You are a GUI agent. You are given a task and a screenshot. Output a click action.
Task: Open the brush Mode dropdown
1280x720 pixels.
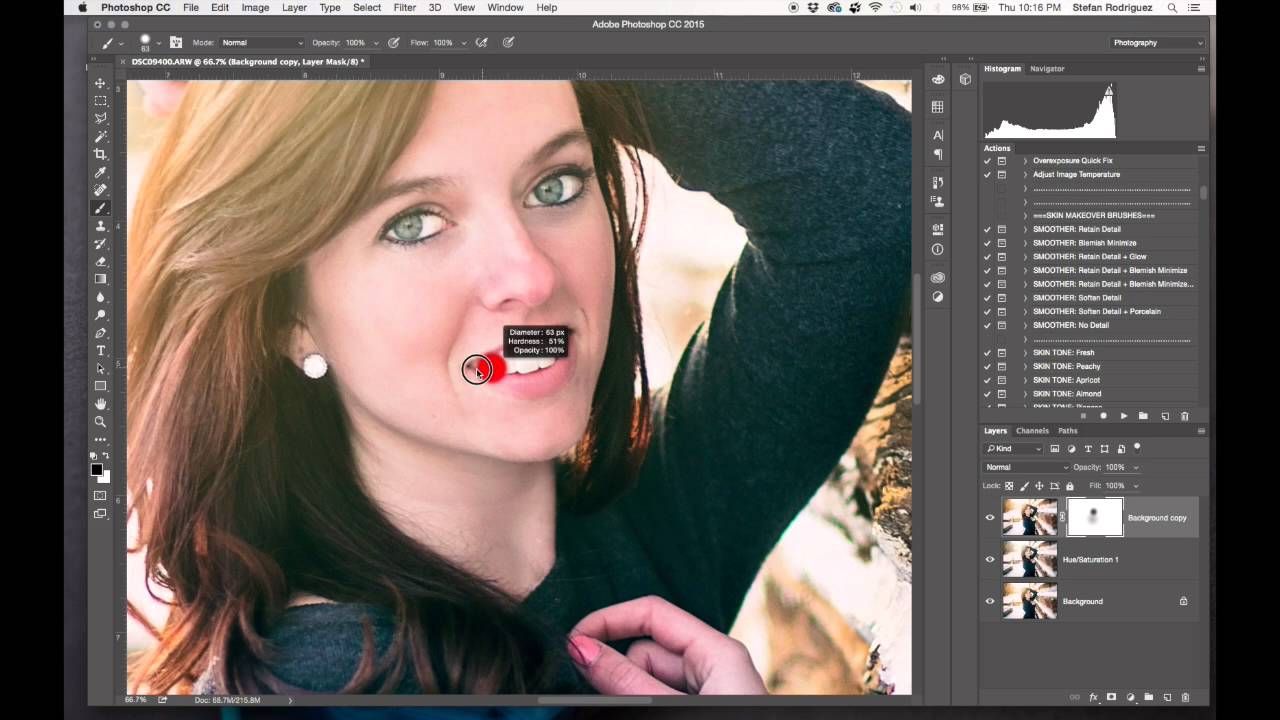tap(262, 43)
